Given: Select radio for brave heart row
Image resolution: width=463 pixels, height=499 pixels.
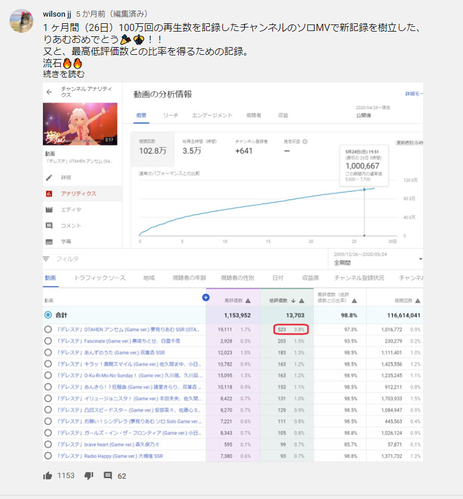Looking at the screenshot, I should pos(48,444).
